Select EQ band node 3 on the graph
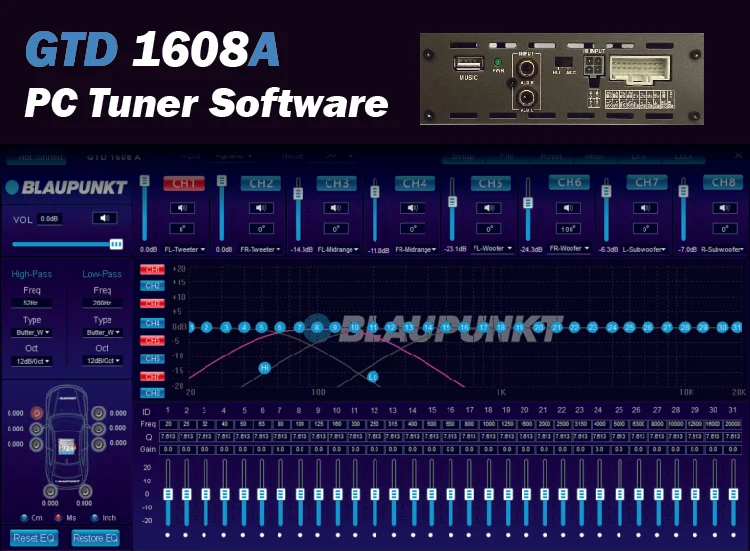The width and height of the screenshot is (750, 551). point(226,328)
